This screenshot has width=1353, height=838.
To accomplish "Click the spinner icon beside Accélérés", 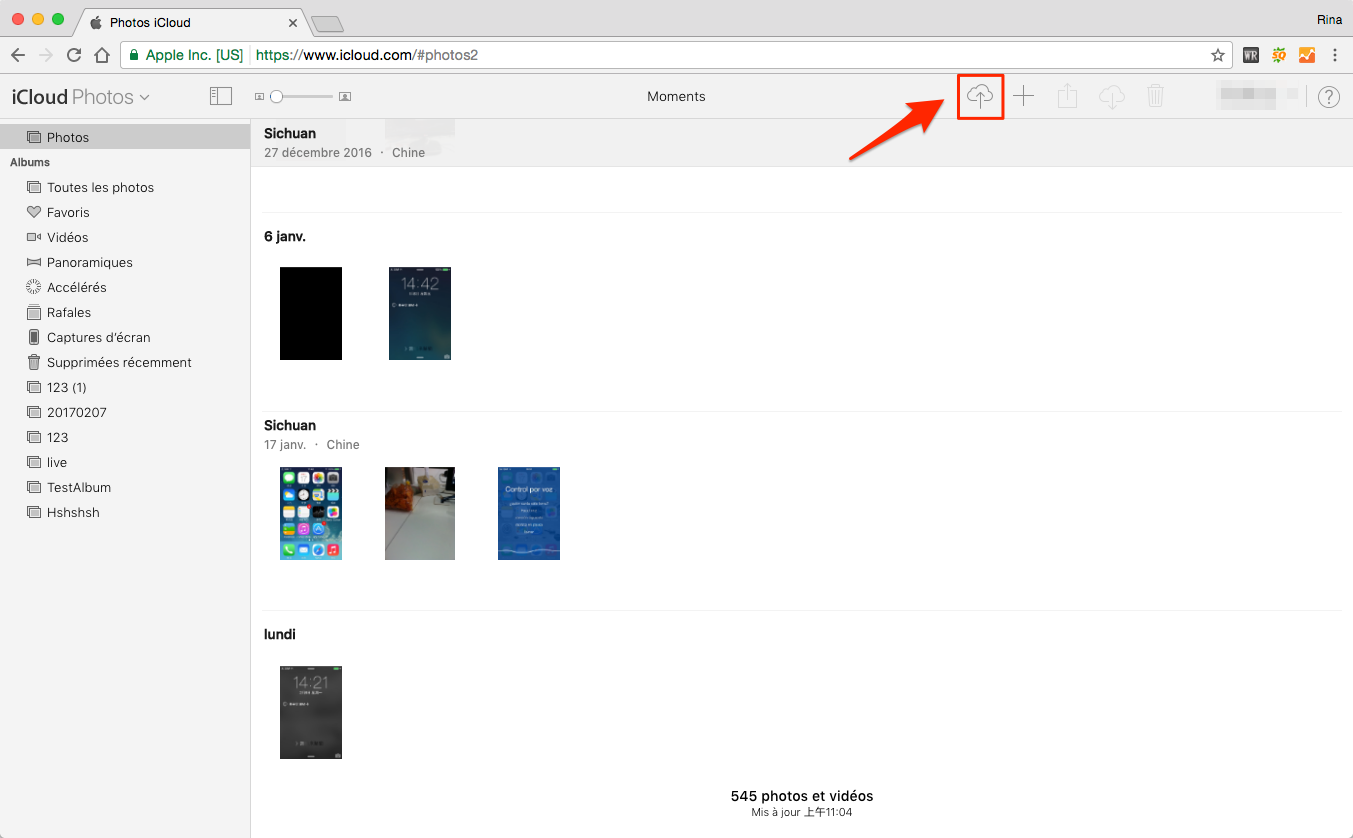I will coord(34,287).
